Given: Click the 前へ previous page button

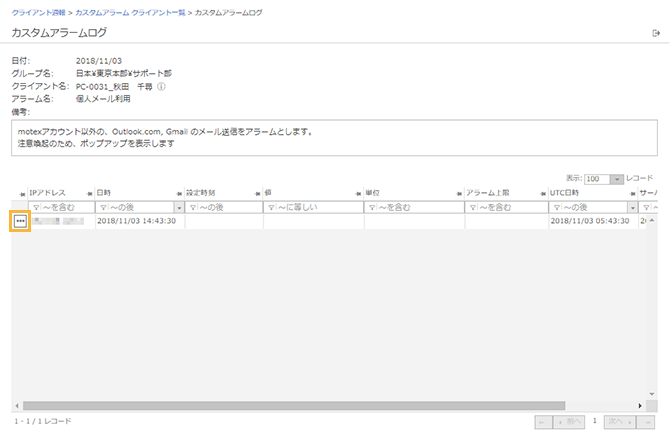Looking at the screenshot, I should pyautogui.click(x=572, y=422).
